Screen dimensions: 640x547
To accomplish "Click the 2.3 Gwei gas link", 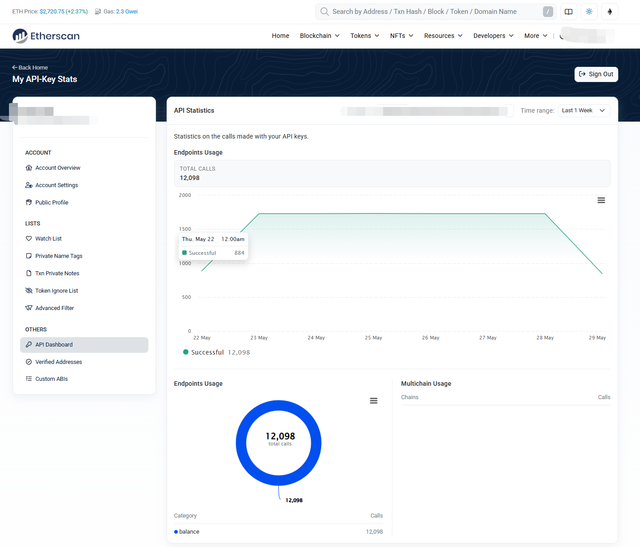I will point(127,11).
